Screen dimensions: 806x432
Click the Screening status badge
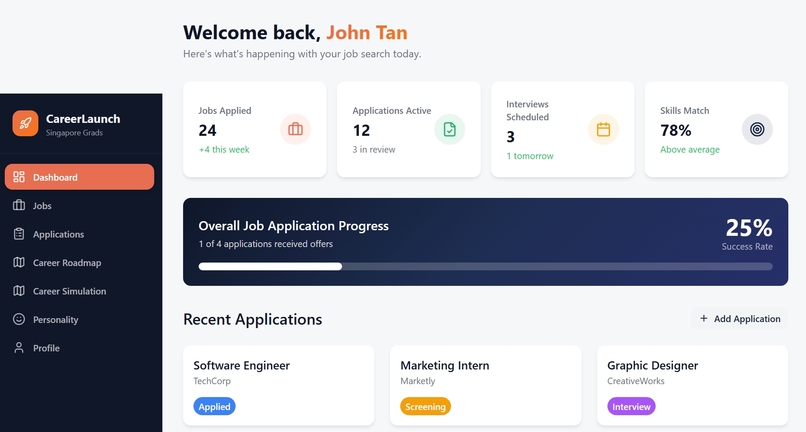pyautogui.click(x=425, y=406)
